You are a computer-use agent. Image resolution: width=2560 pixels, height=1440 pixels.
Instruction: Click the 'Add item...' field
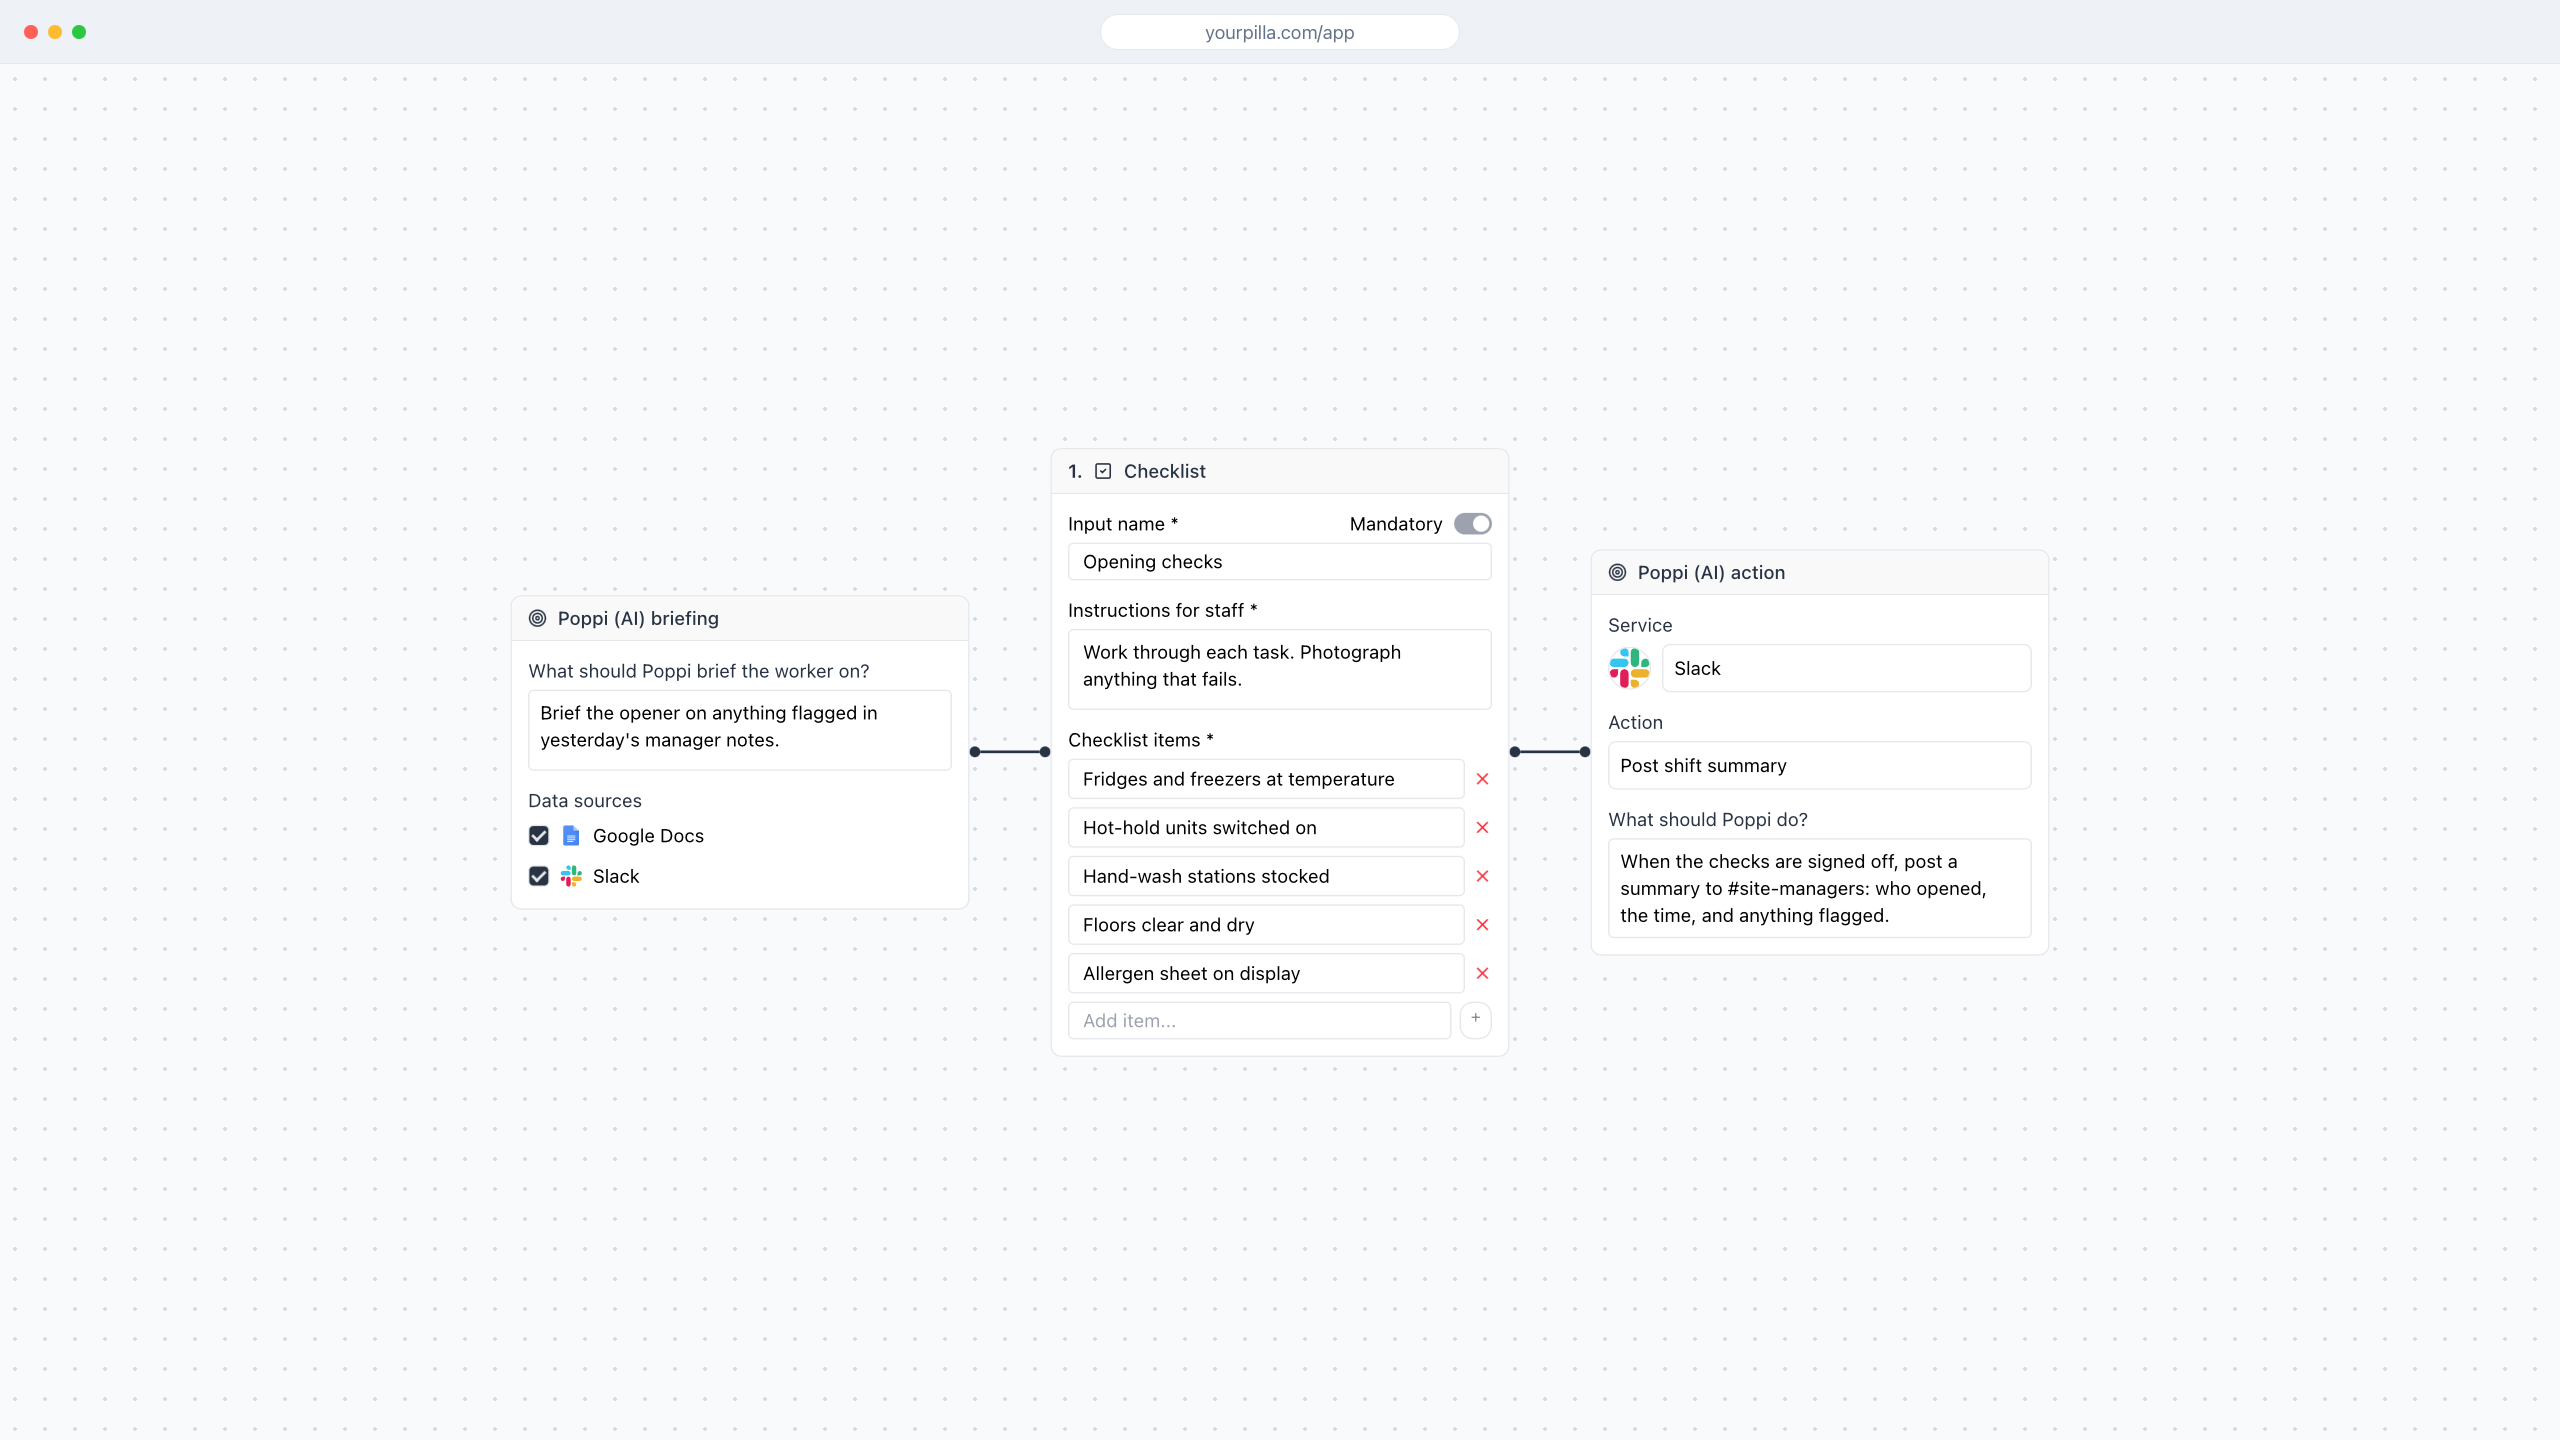[x=1259, y=1020]
